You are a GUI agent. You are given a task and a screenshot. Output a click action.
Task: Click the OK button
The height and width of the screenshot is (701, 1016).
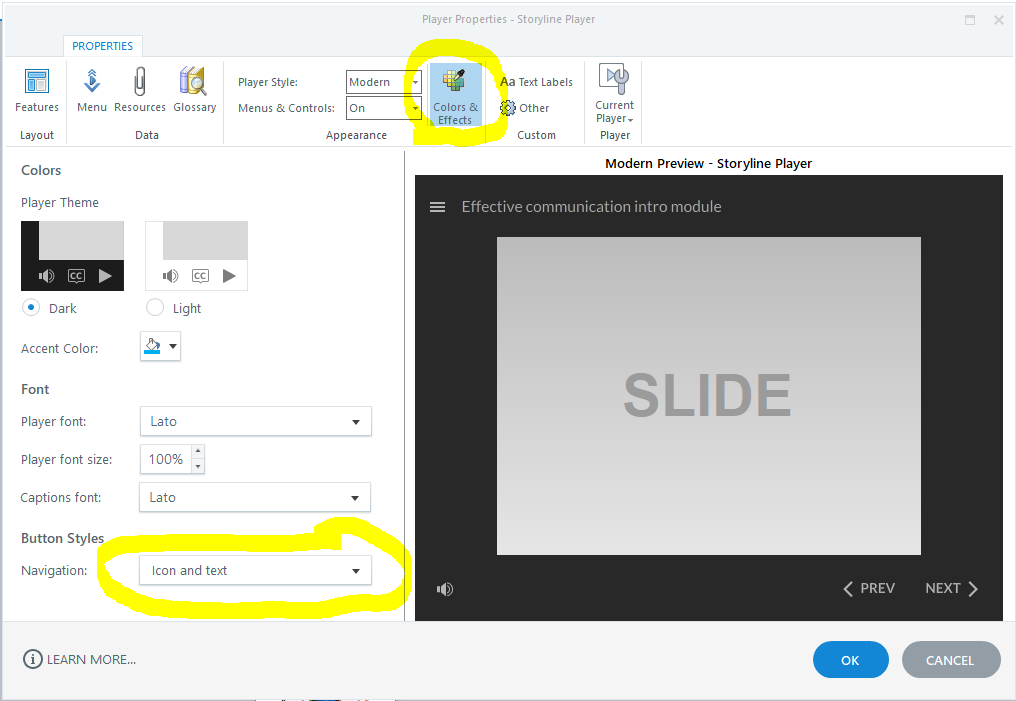(x=851, y=660)
